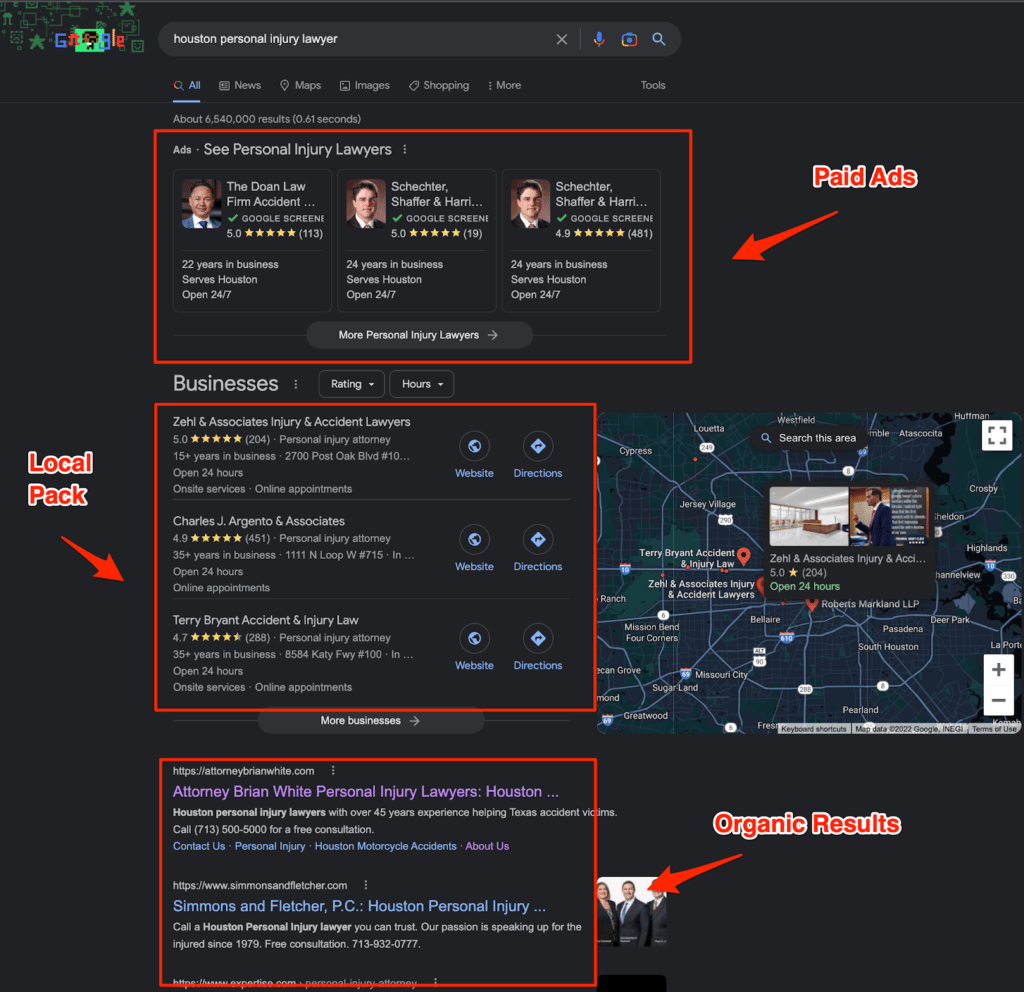Switch to the Maps tab
The image size is (1024, 992).
(x=300, y=86)
